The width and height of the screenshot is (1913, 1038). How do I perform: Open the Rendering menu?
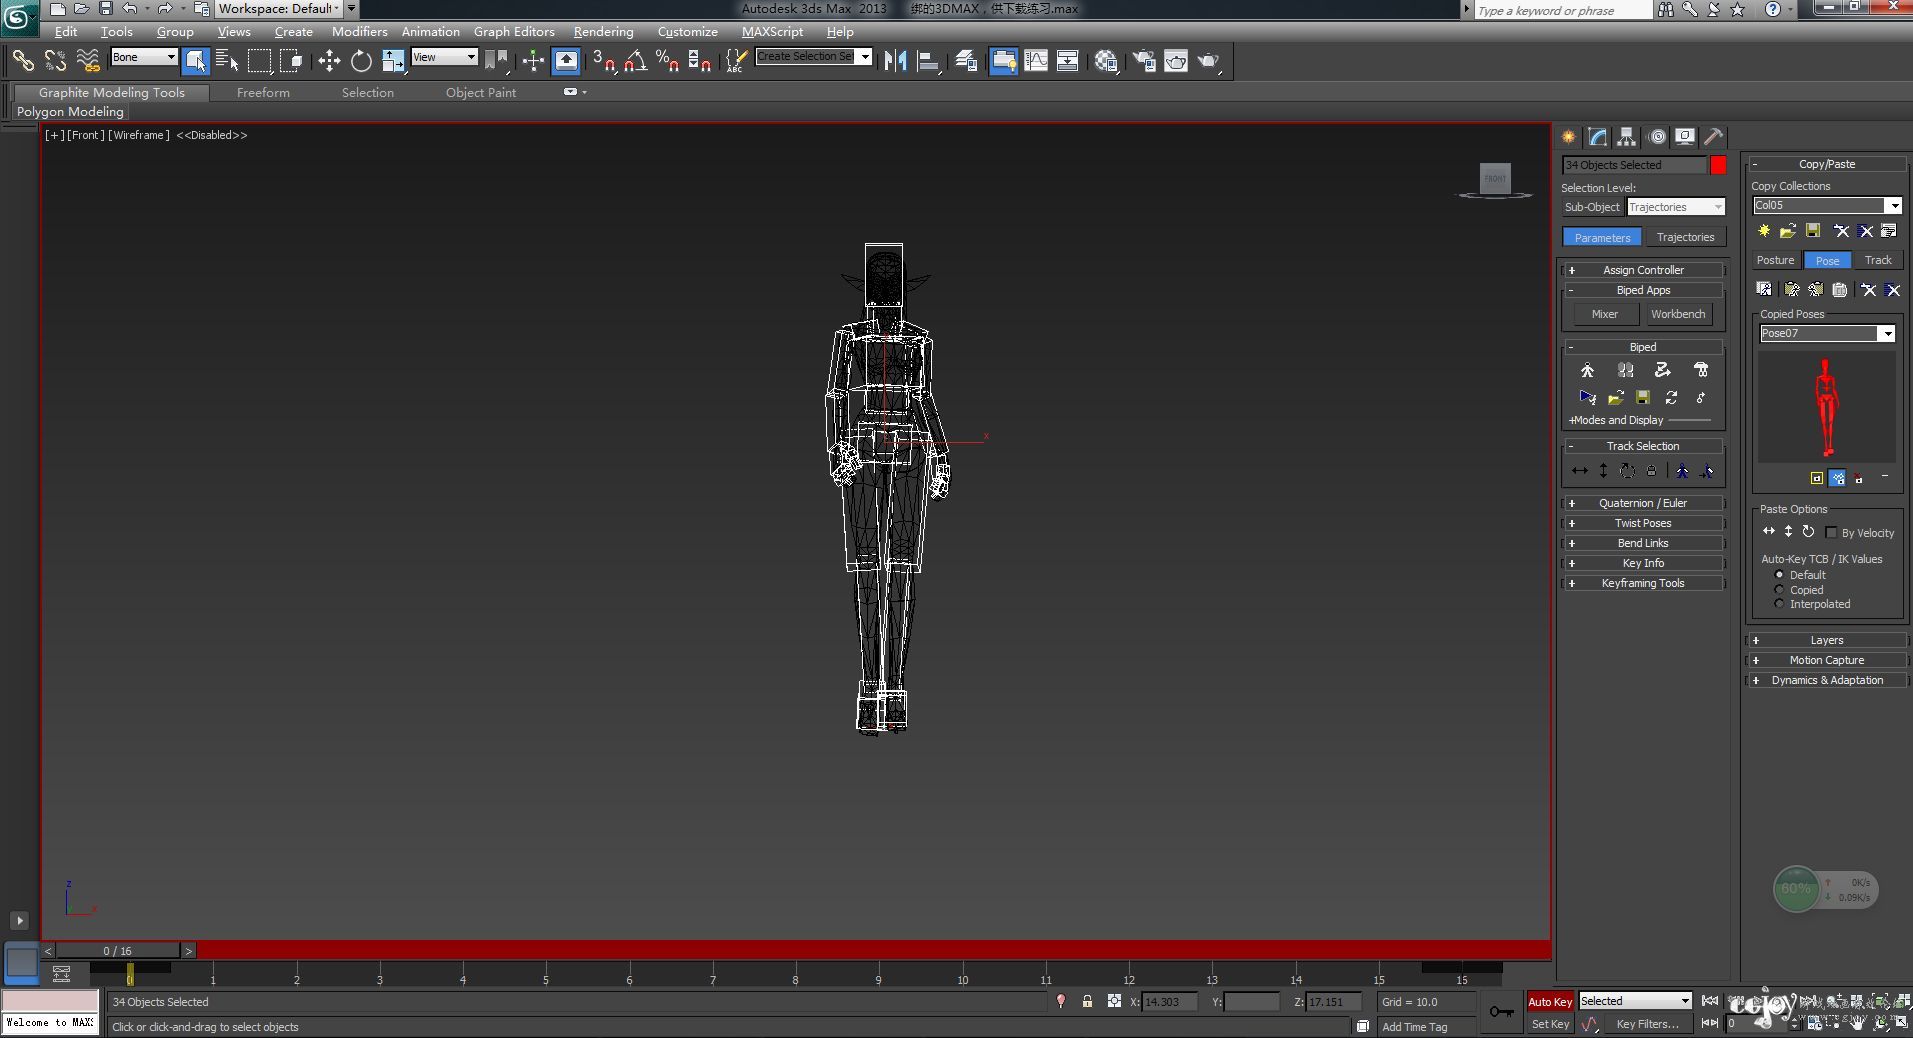coord(603,32)
